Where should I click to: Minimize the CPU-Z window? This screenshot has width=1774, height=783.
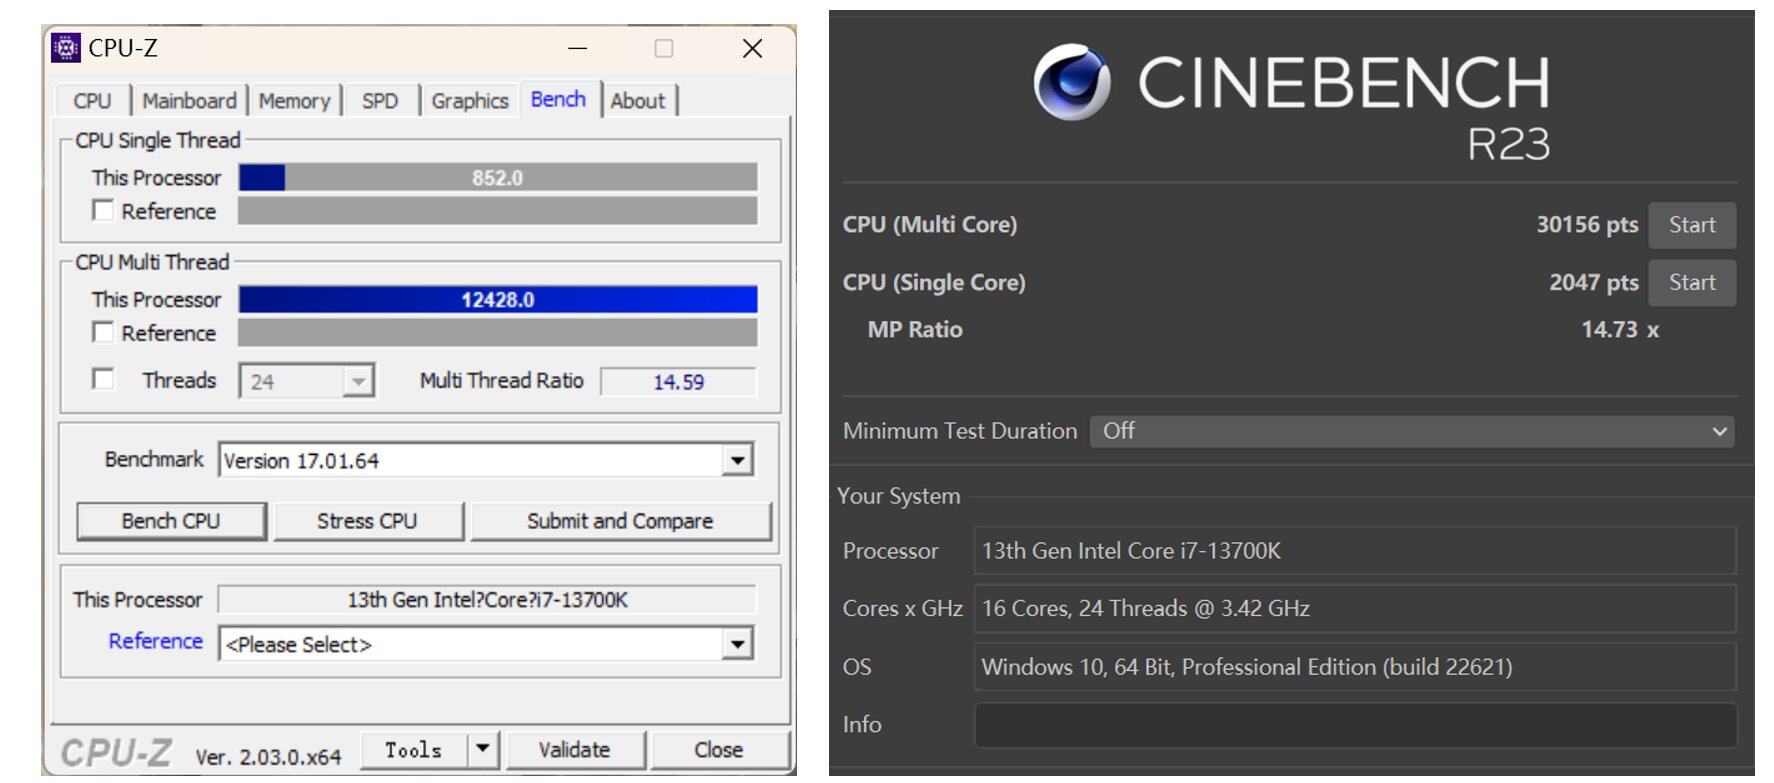point(577,48)
